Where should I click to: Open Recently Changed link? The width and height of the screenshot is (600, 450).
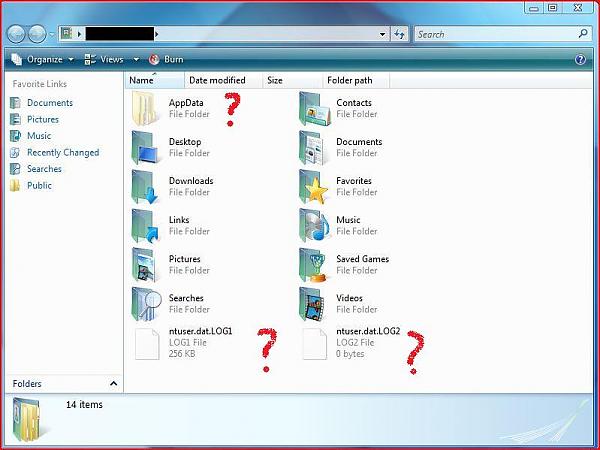point(63,152)
